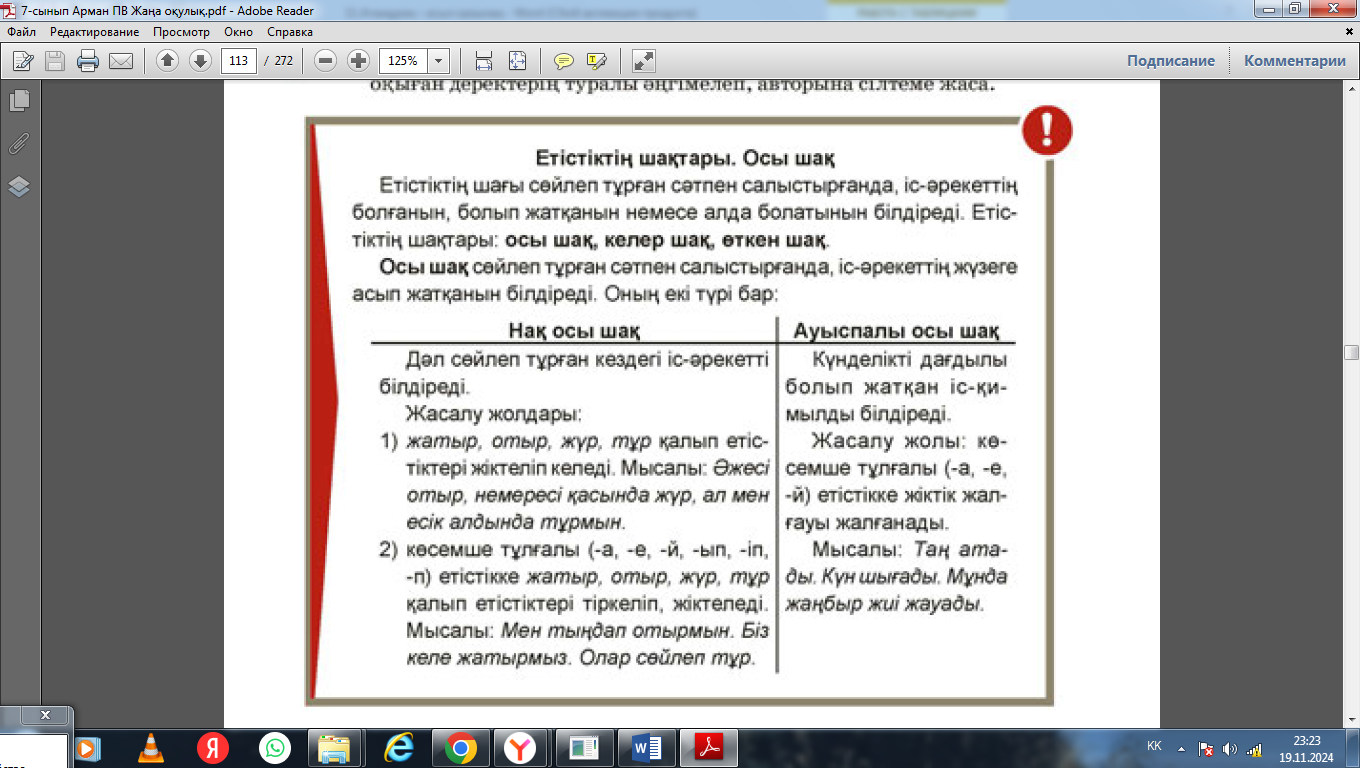Open Internet Explorer from the taskbar

click(x=398, y=747)
